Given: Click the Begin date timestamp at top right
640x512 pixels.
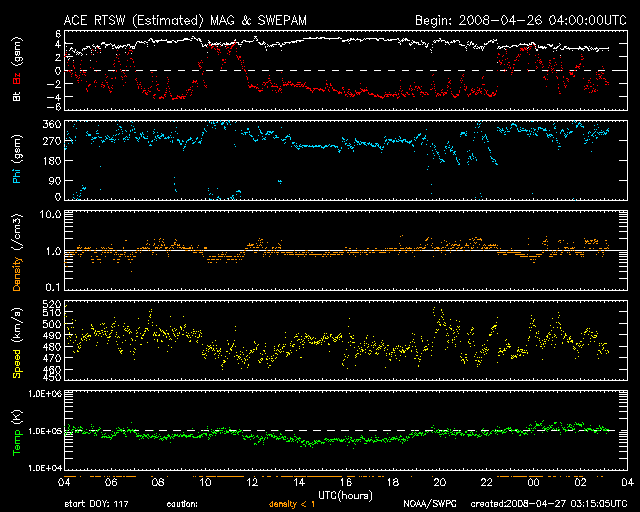Looking at the screenshot, I should pyautogui.click(x=519, y=19).
